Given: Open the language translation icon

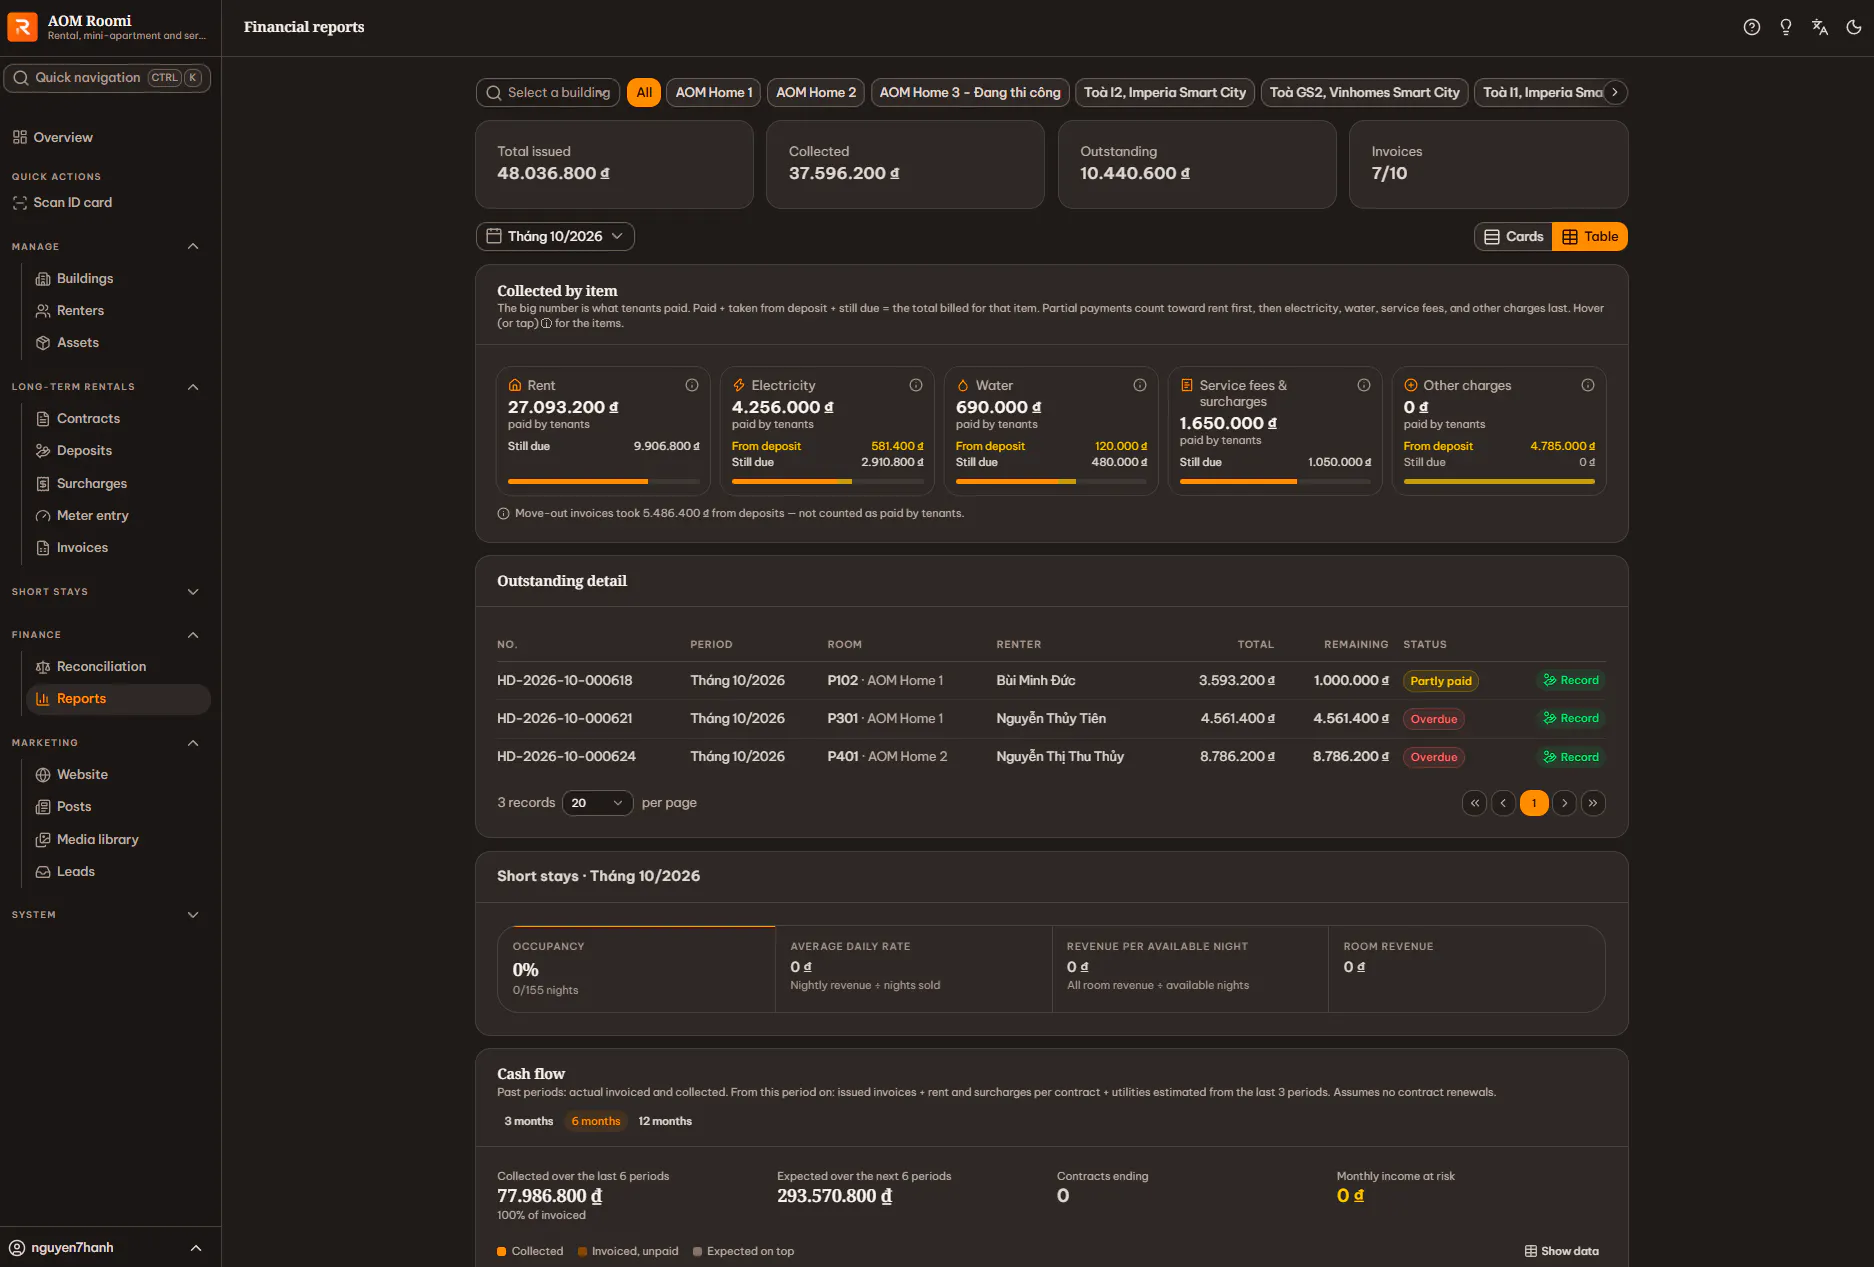Looking at the screenshot, I should (1819, 27).
